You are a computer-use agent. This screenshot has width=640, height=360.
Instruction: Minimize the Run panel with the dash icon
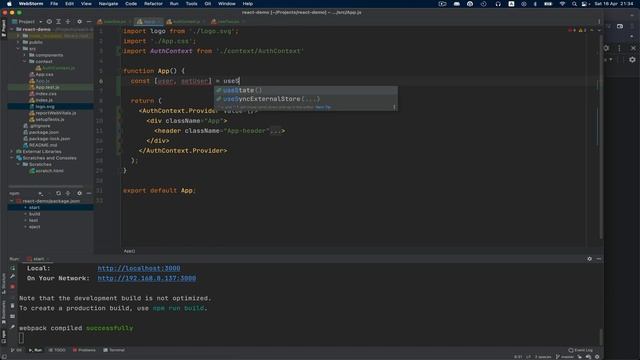click(x=599, y=259)
